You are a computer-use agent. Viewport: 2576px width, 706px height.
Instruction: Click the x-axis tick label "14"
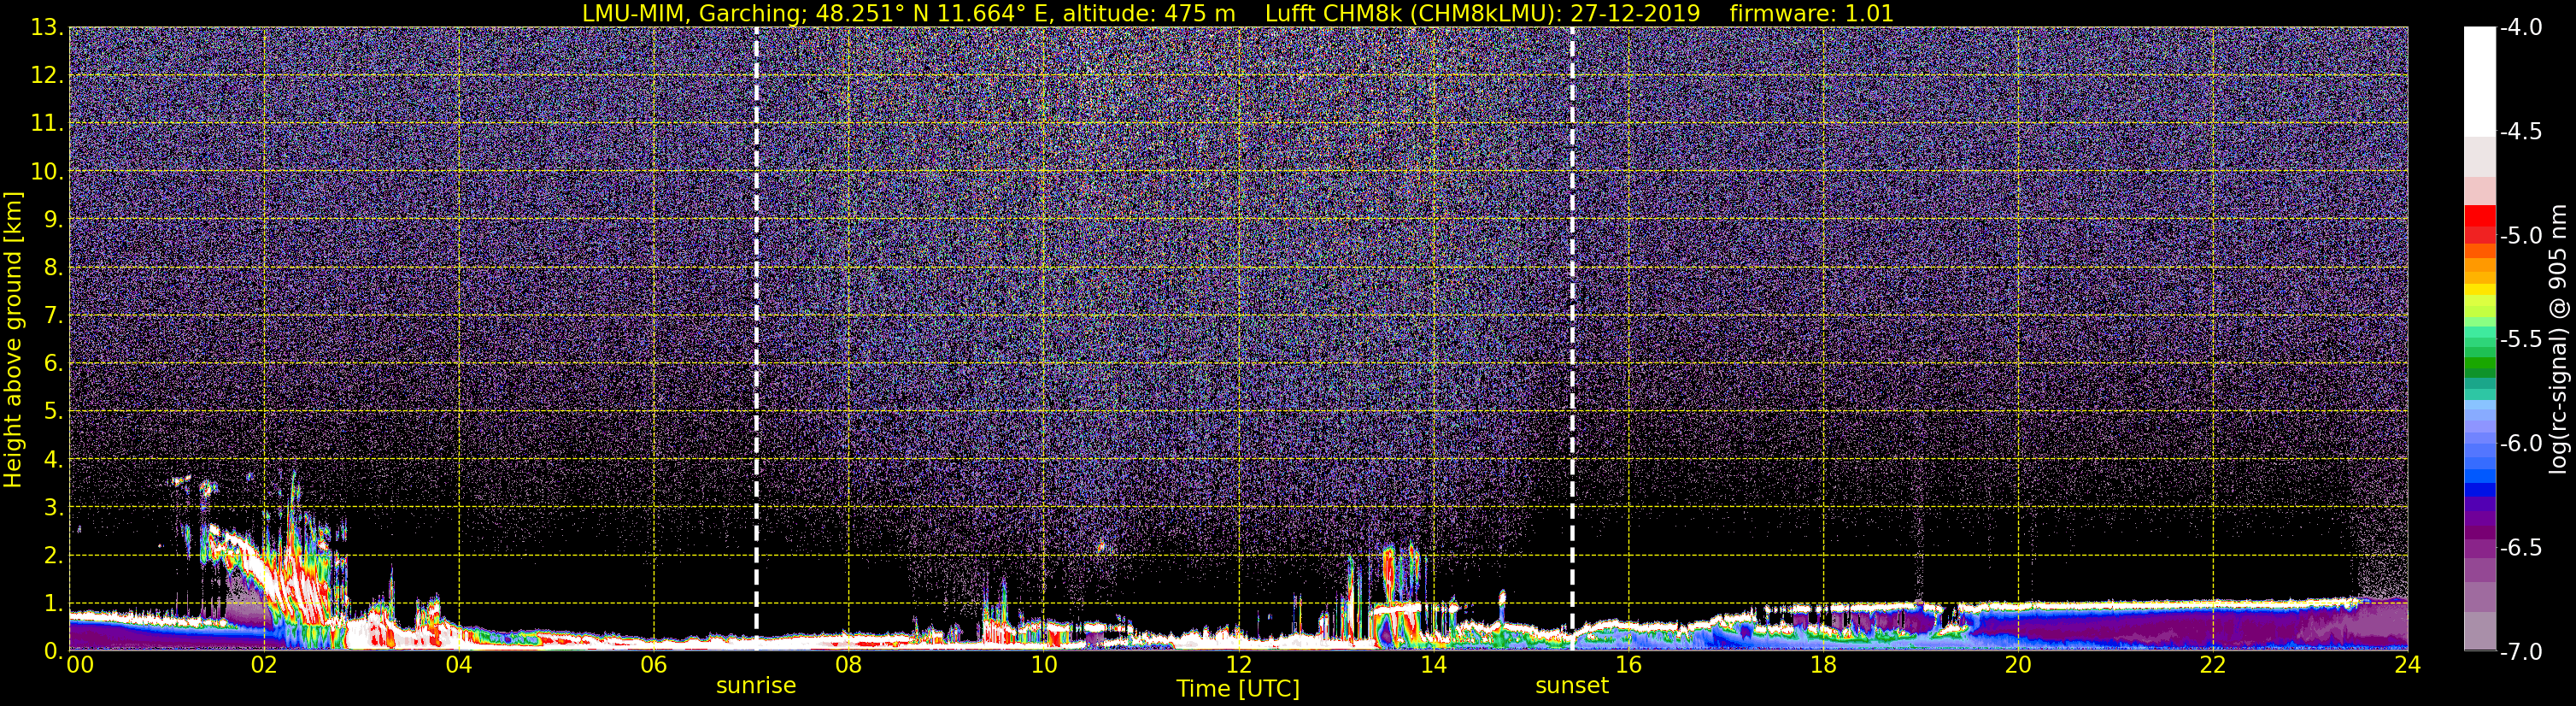coord(1433,665)
